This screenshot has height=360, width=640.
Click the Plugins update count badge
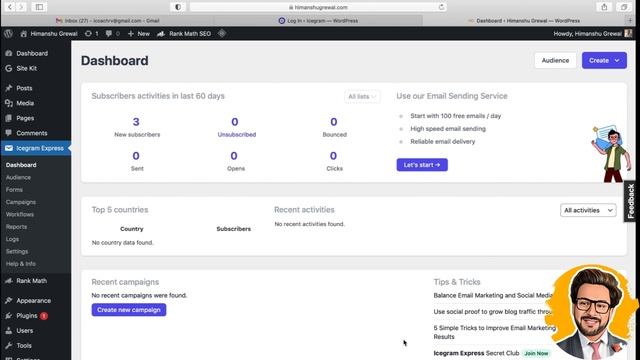pos(44,316)
